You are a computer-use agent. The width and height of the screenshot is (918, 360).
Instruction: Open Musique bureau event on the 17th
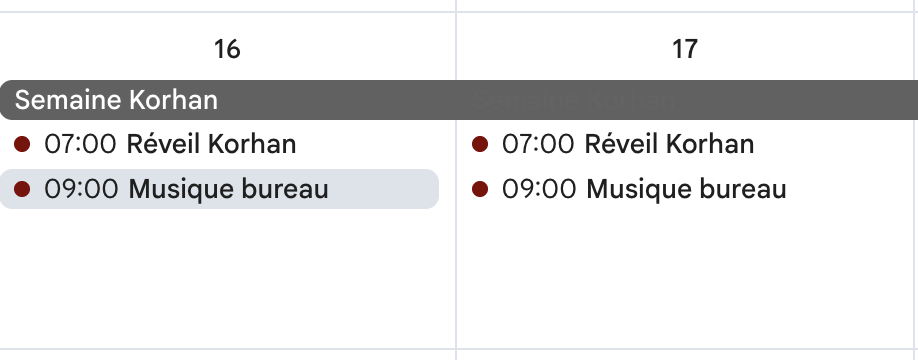pos(677,189)
